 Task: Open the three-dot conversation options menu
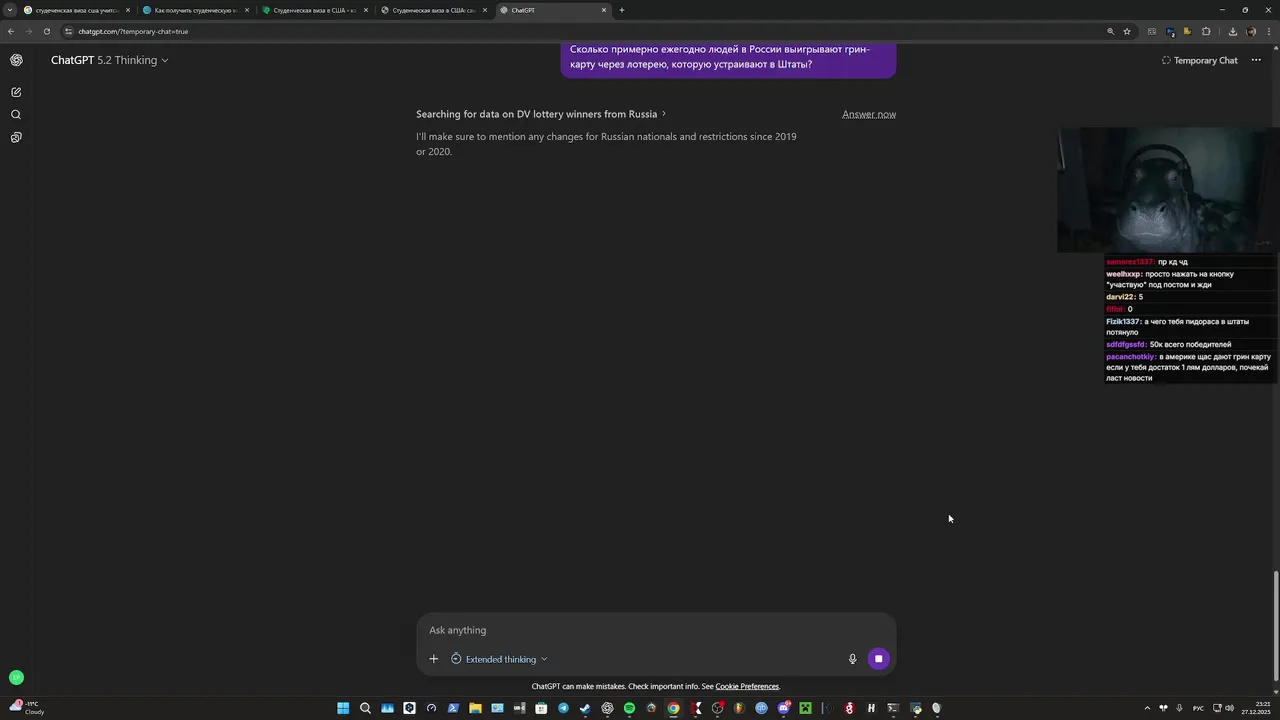(1256, 60)
